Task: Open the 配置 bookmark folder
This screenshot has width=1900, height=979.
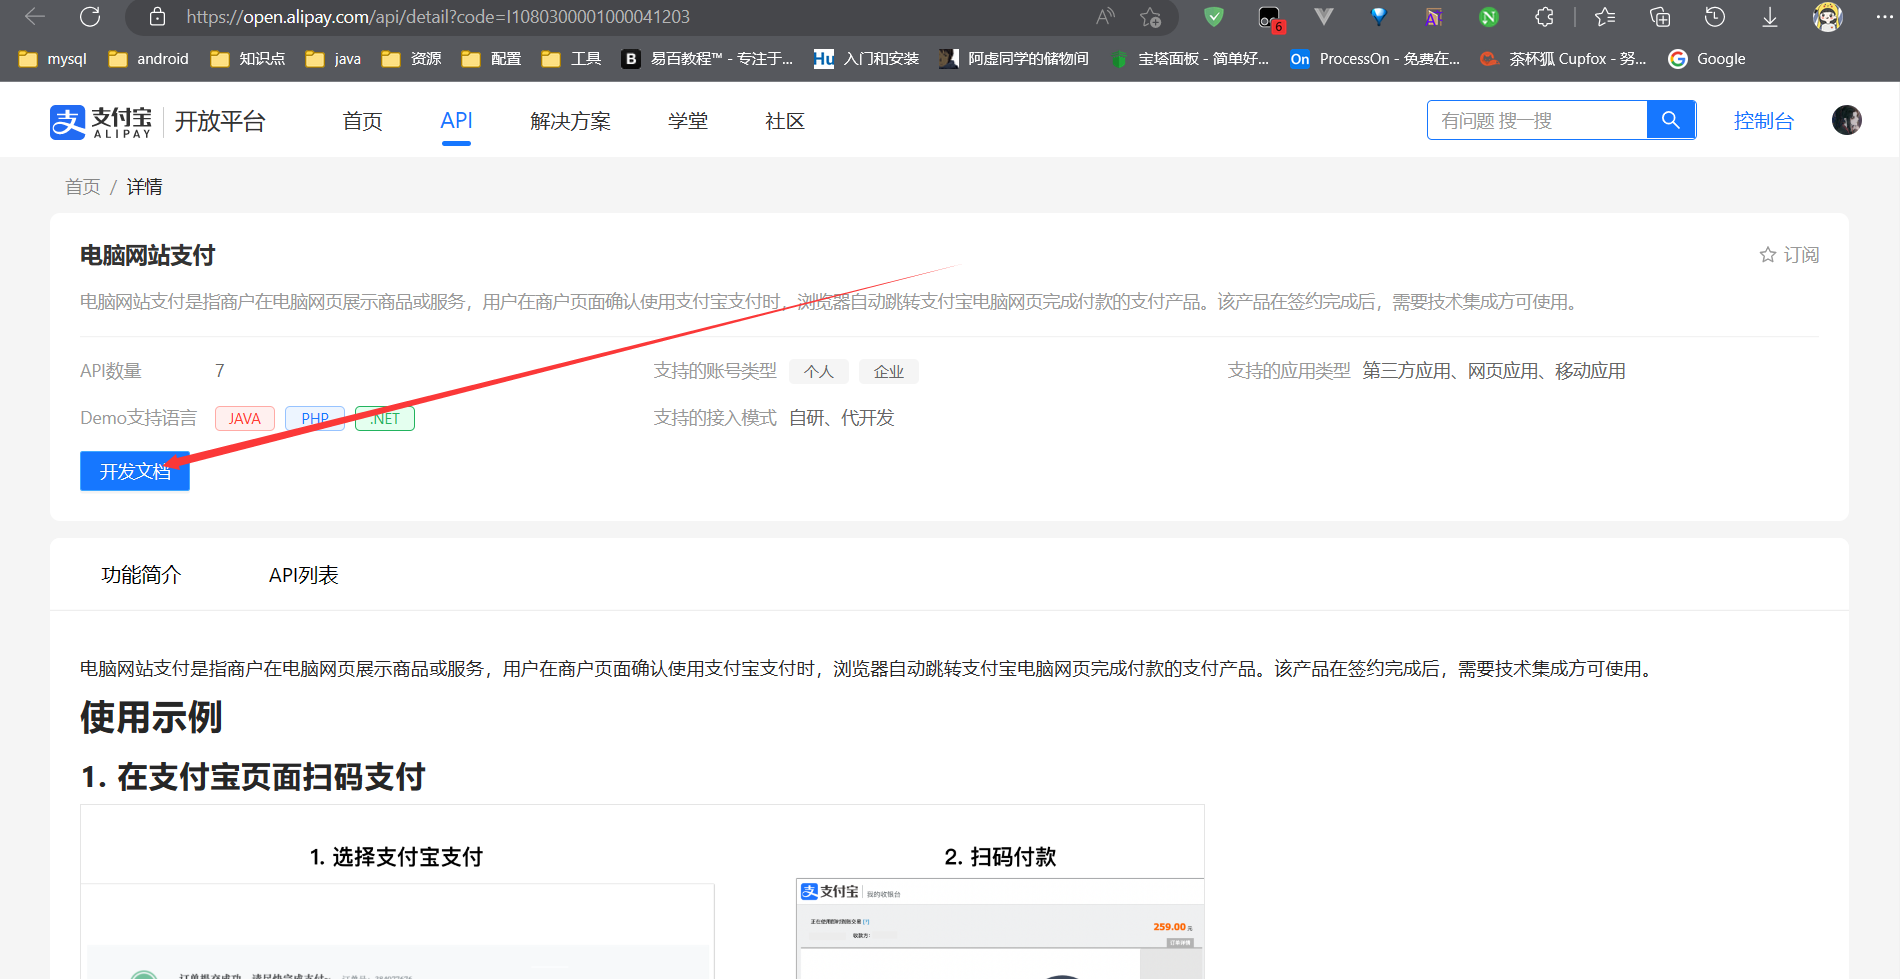Action: pyautogui.click(x=491, y=59)
